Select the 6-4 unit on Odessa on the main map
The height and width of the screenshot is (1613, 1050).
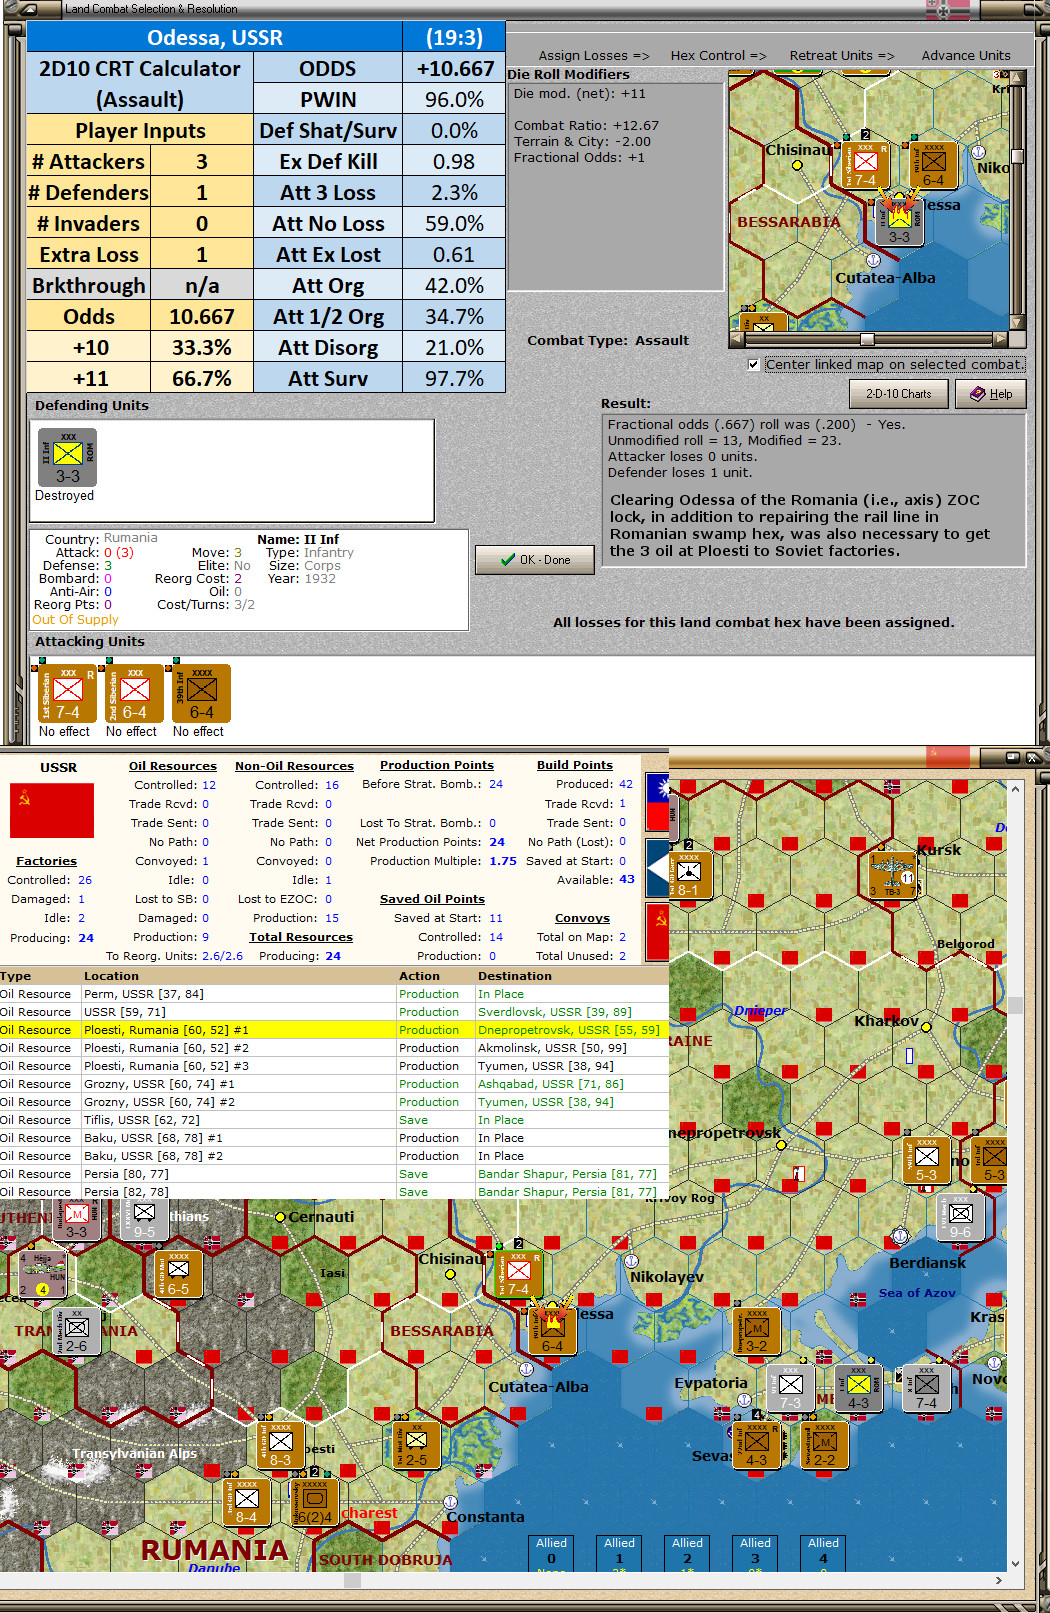[552, 1330]
